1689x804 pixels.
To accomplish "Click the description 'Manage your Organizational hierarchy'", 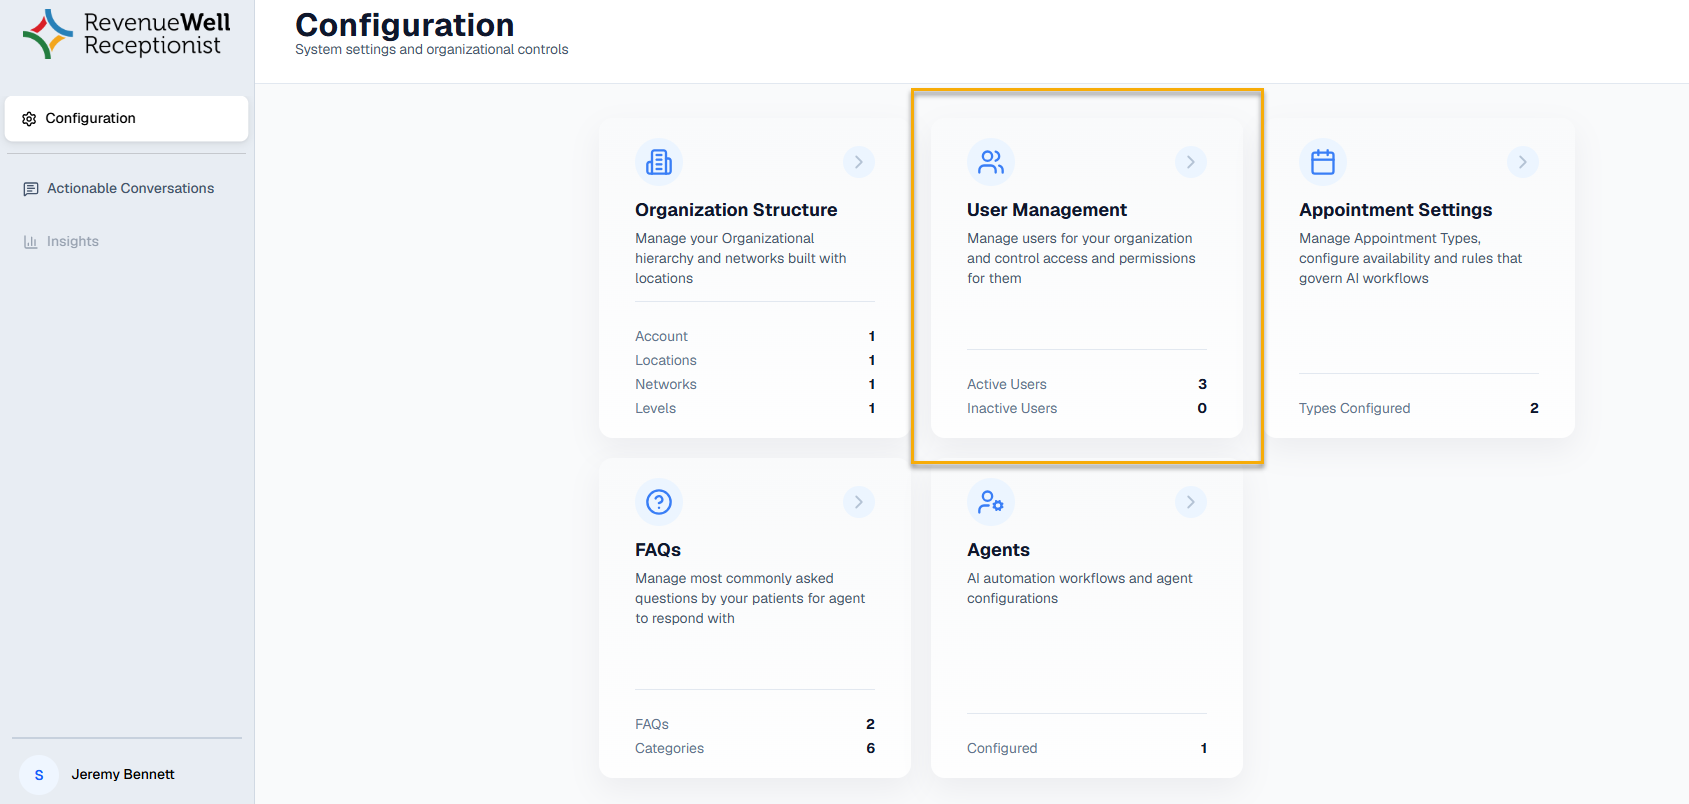I will click(741, 258).
